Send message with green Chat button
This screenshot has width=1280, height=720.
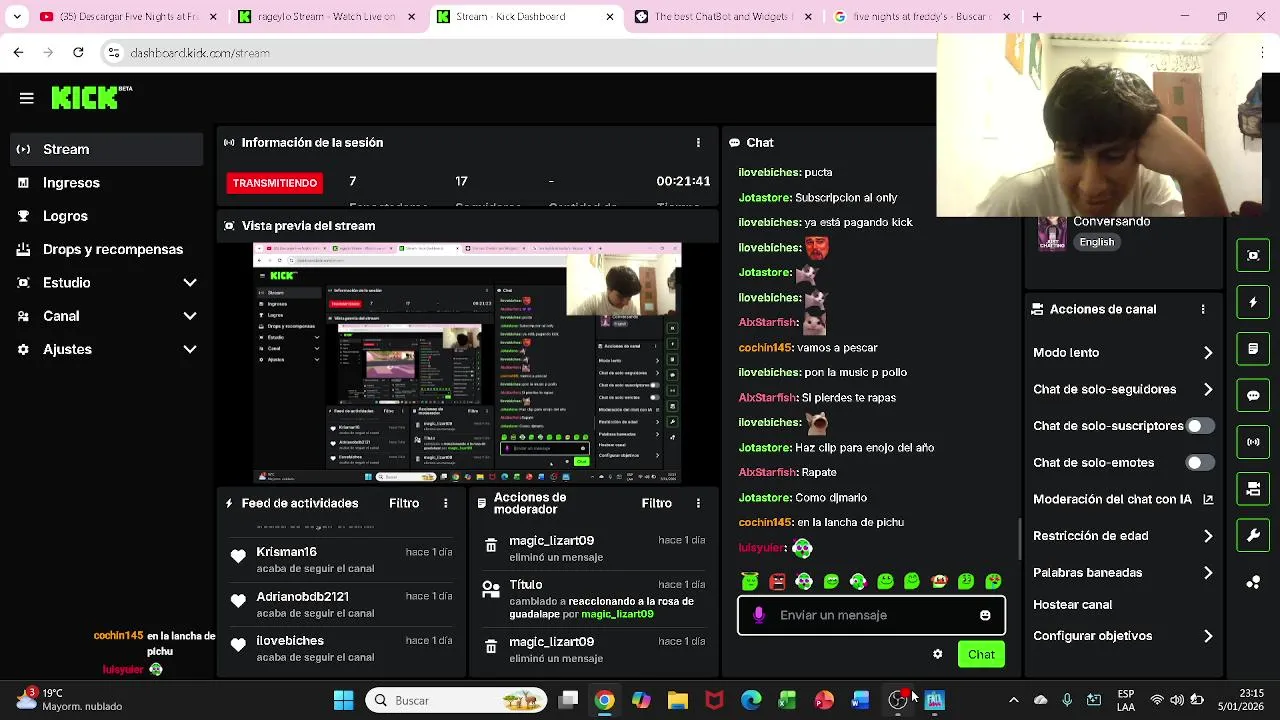coord(981,654)
